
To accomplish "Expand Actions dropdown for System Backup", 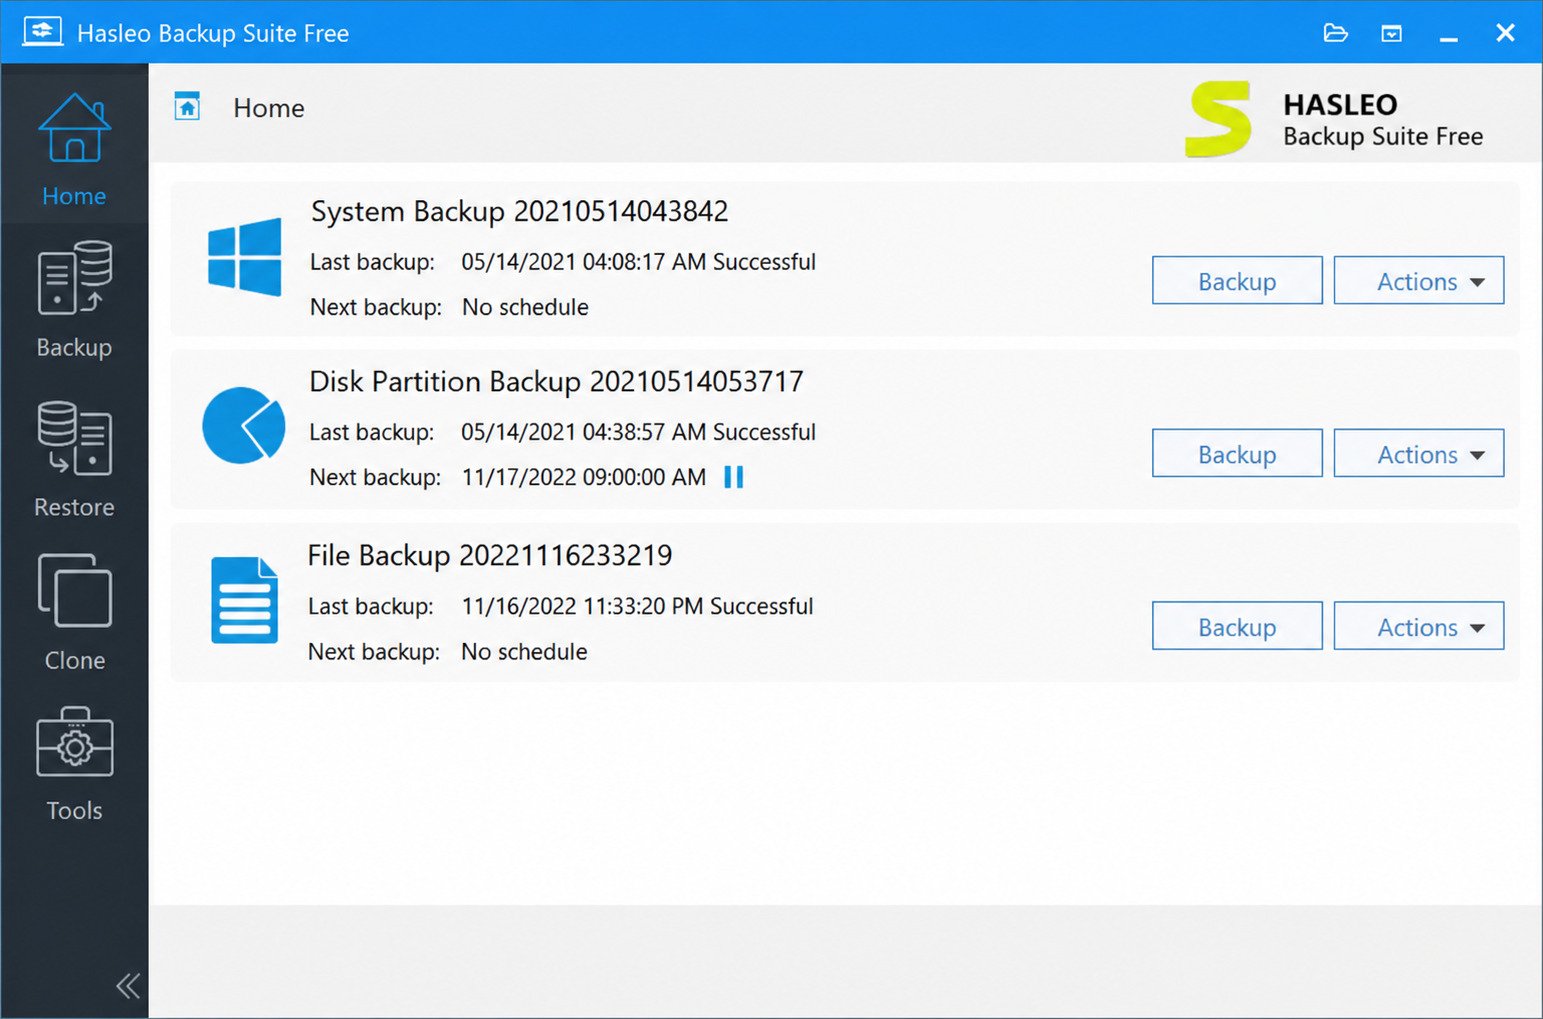I will 1418,281.
